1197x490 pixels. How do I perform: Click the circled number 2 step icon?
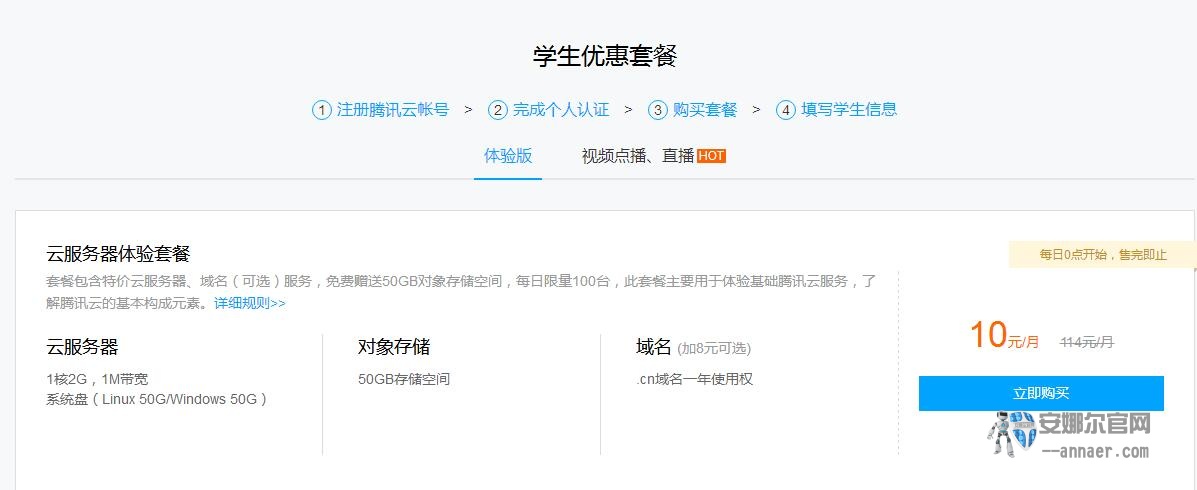[x=498, y=110]
